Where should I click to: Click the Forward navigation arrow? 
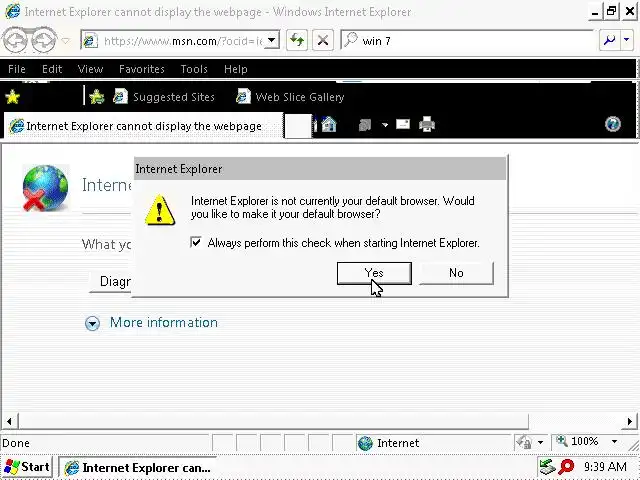(43, 41)
